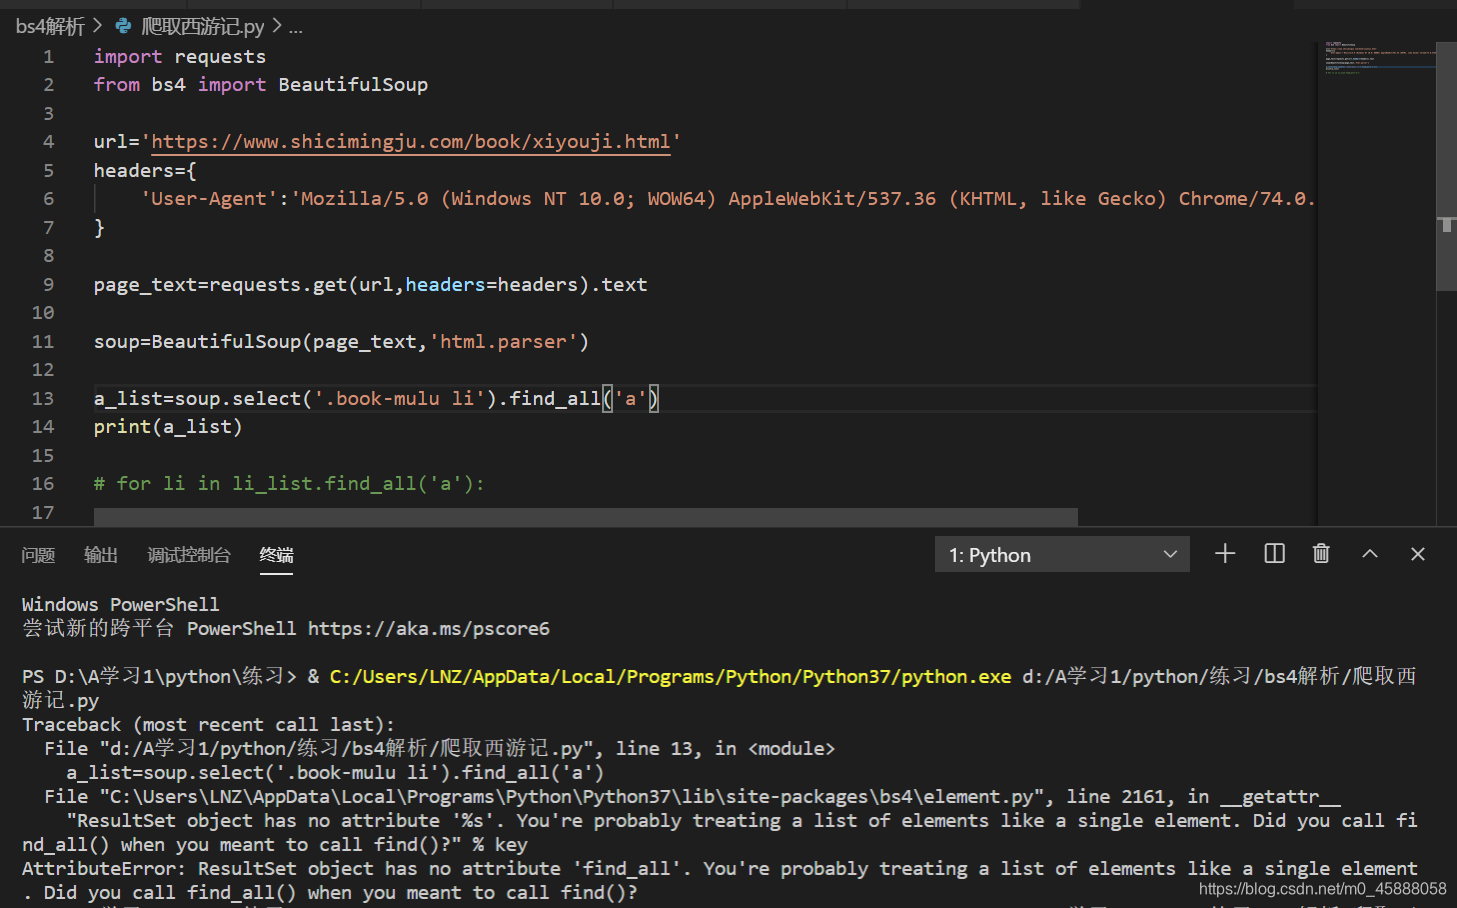Viewport: 1457px width, 908px height.
Task: Switch to the 问题 tab
Action: (37, 555)
